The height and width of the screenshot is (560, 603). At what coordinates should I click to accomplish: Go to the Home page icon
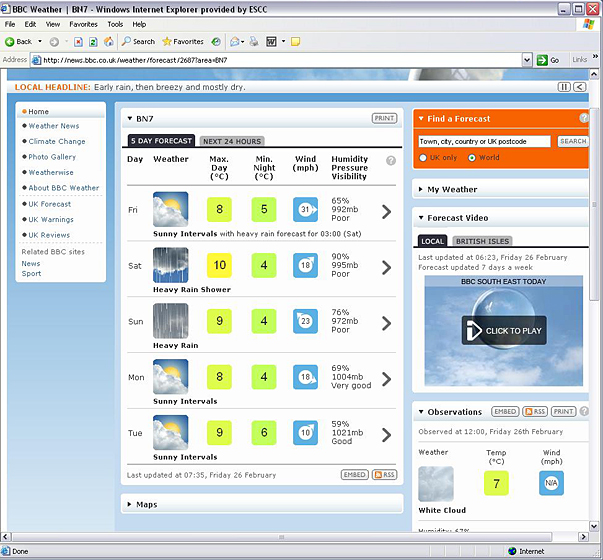point(109,42)
